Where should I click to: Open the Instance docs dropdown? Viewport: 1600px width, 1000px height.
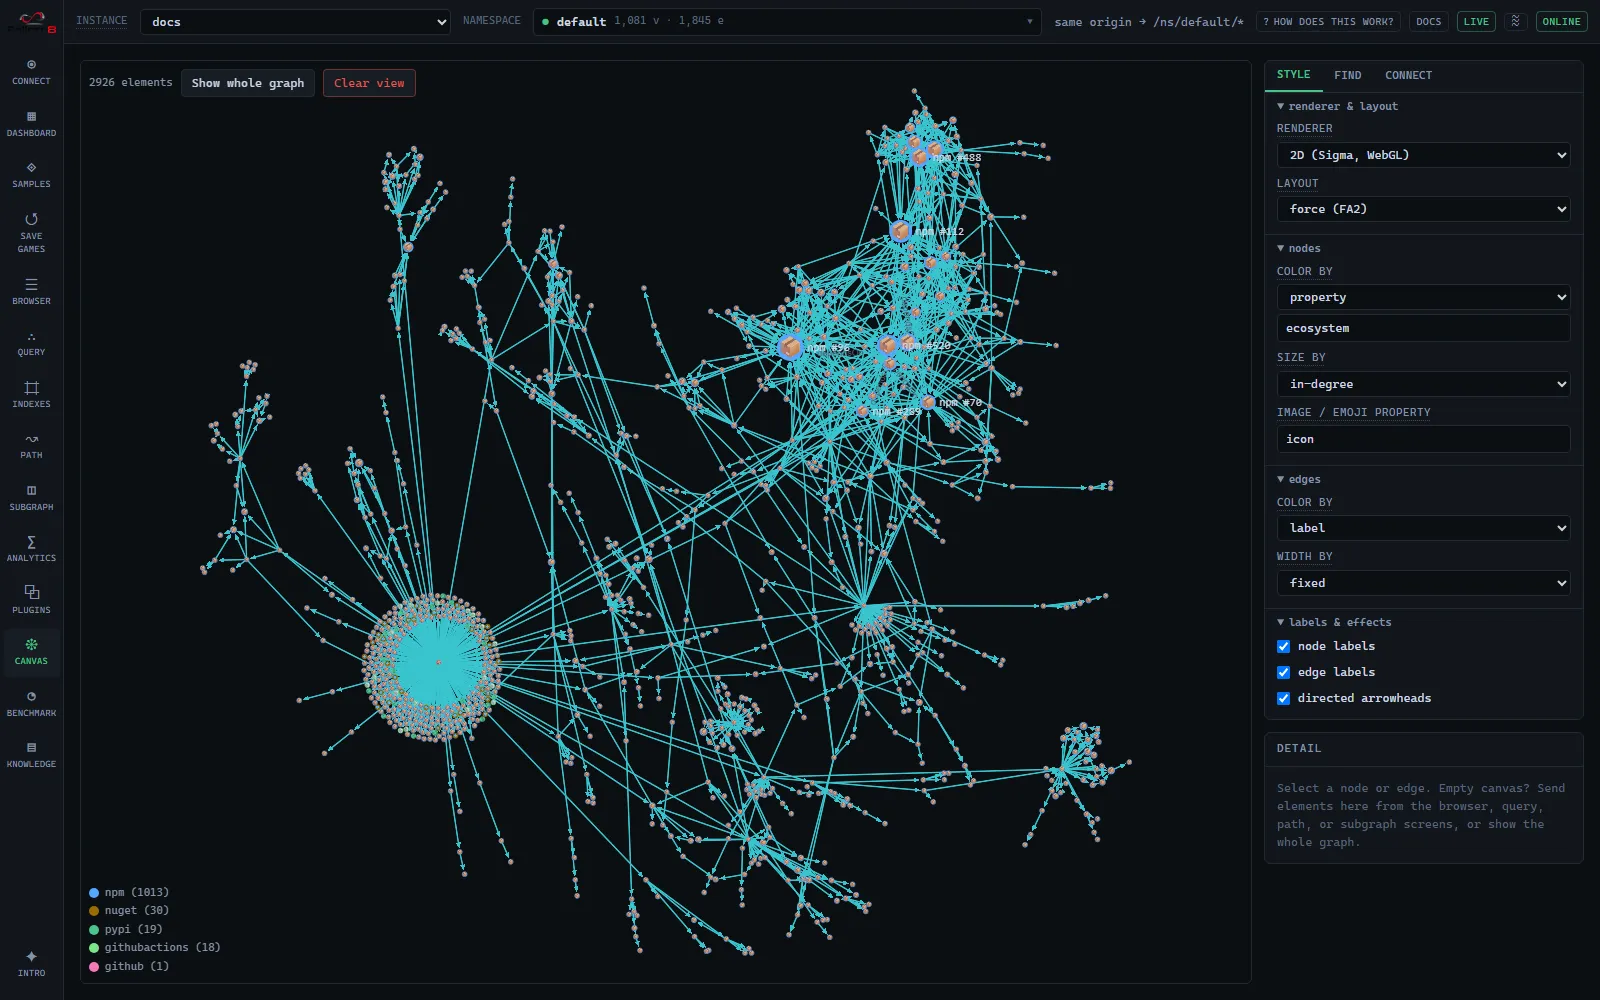(296, 22)
